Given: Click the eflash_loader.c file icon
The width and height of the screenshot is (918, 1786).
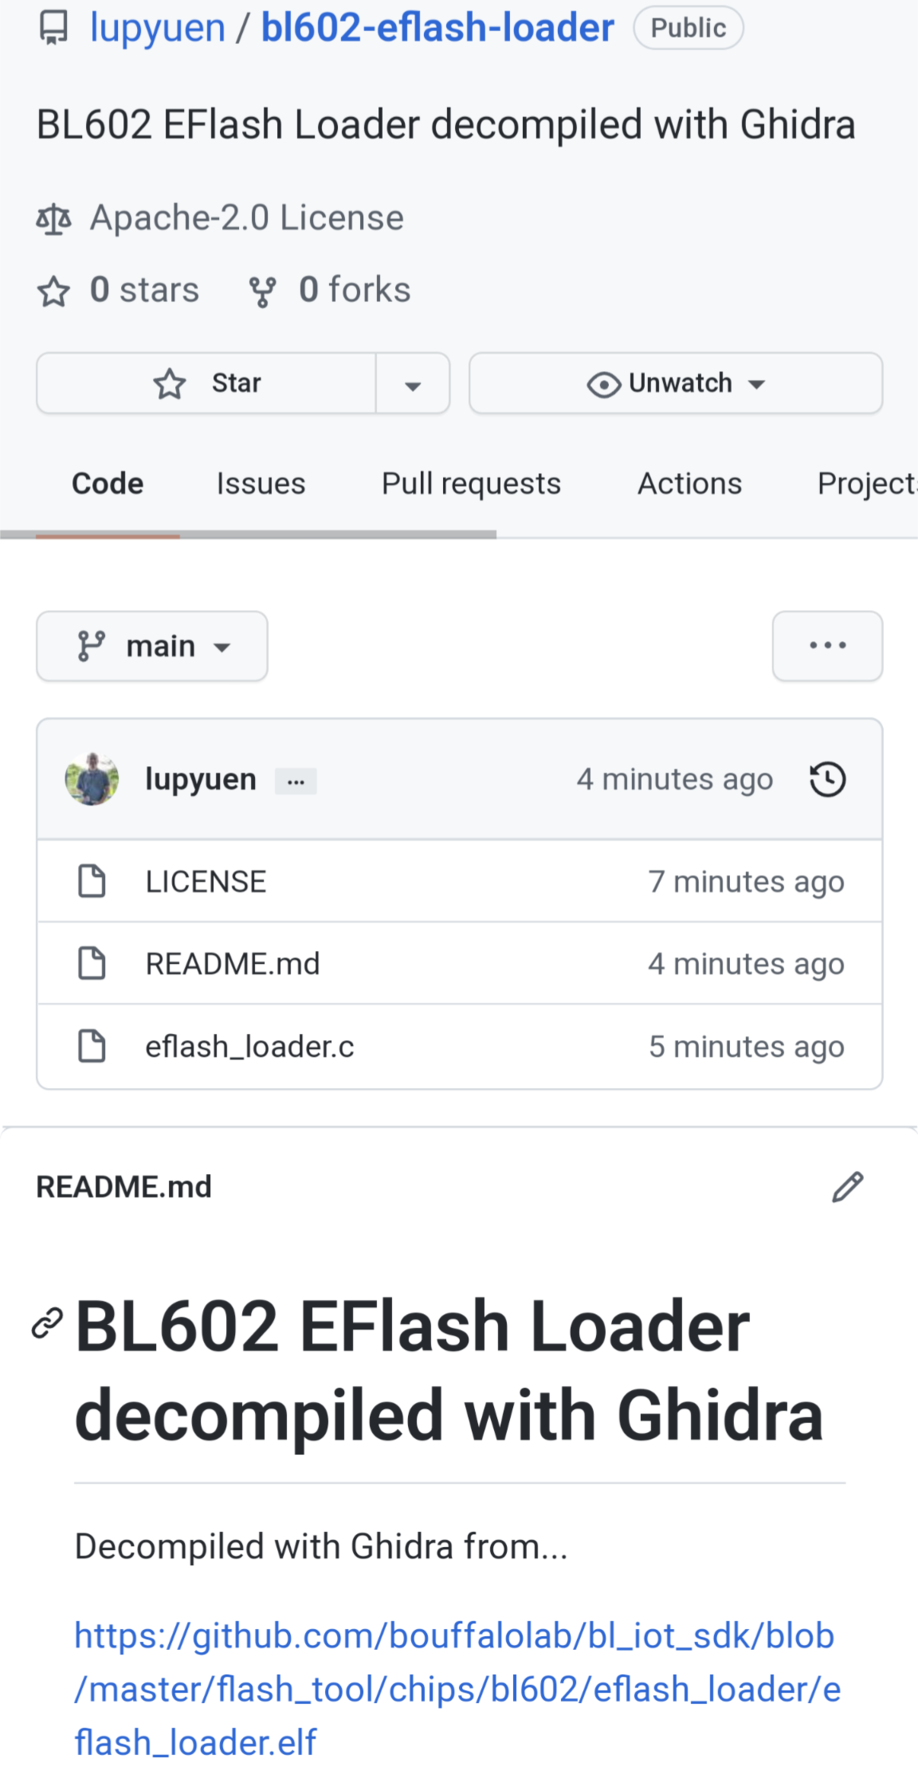Looking at the screenshot, I should pyautogui.click(x=92, y=1046).
